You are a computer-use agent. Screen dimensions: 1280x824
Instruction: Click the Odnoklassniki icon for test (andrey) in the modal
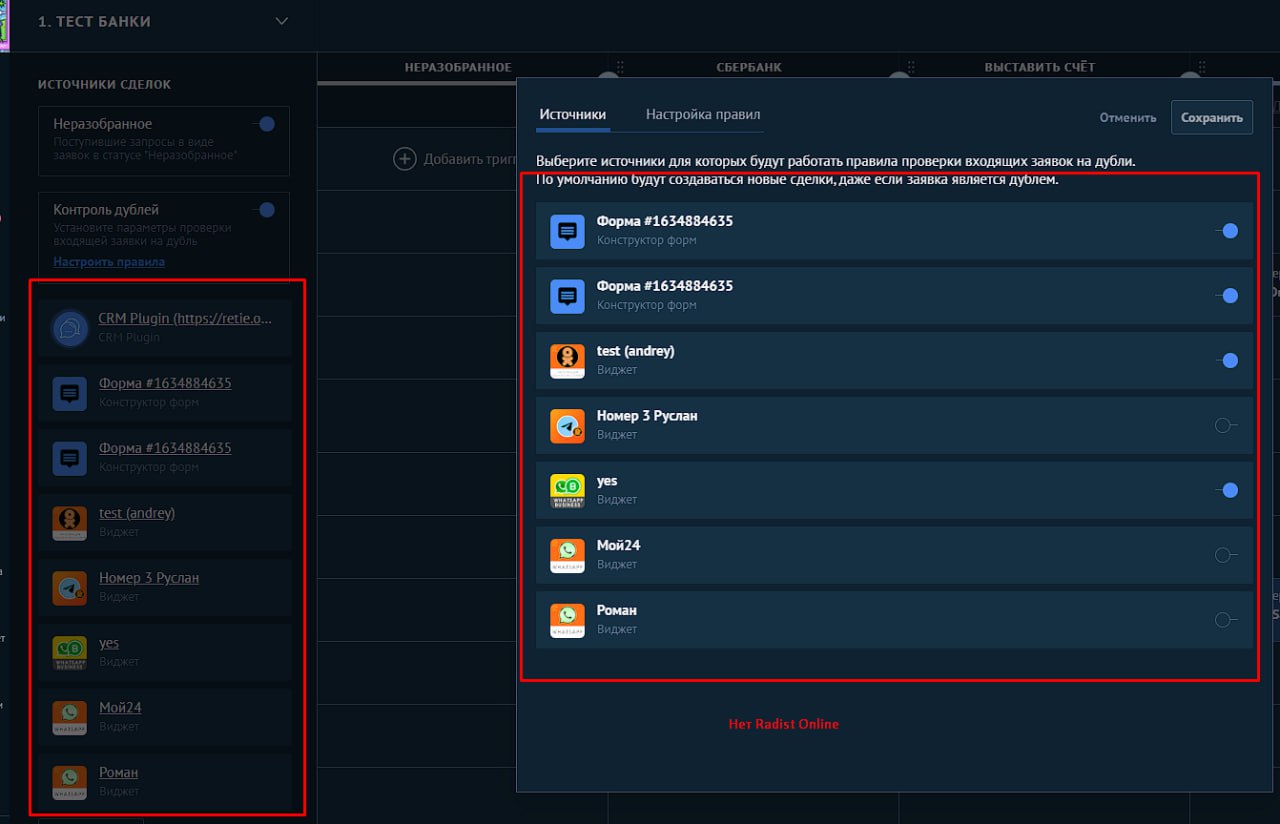click(x=567, y=360)
